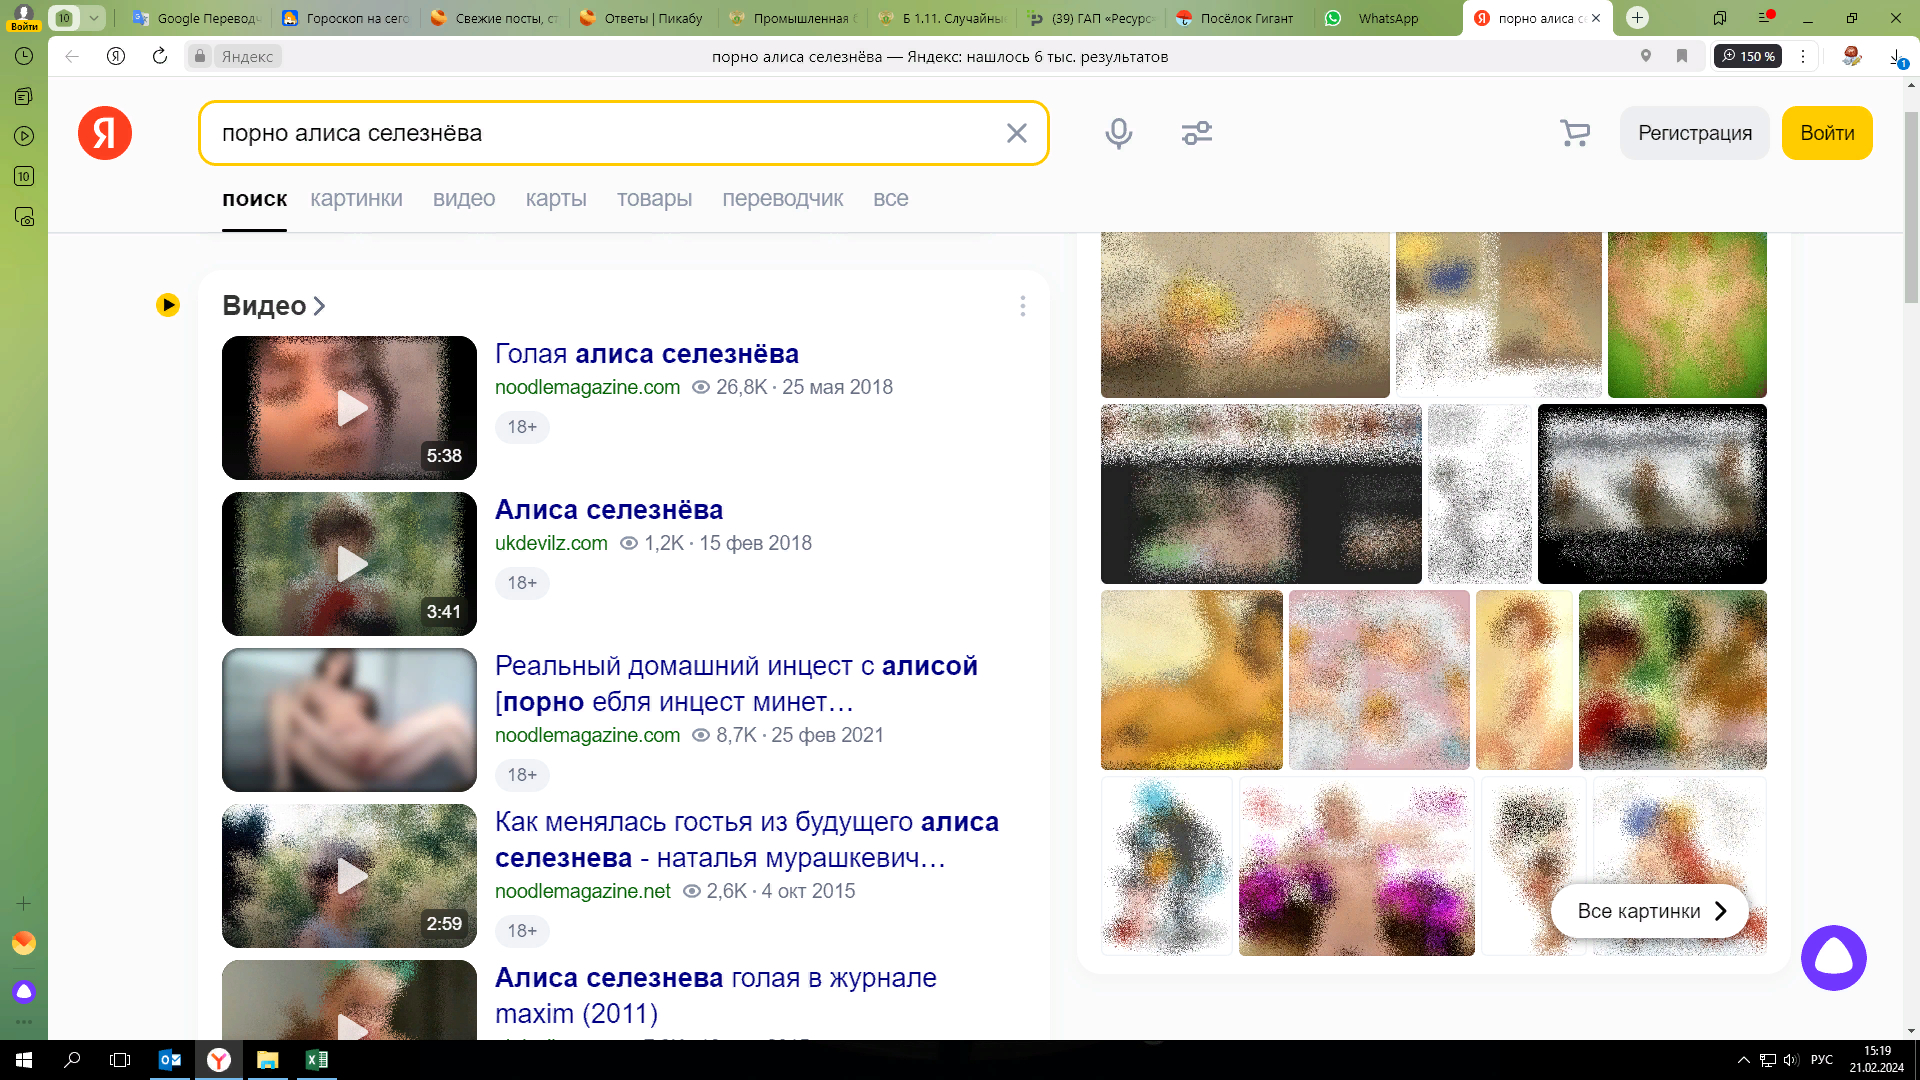
Task: Switch to the картинки search tab
Action: tap(356, 199)
